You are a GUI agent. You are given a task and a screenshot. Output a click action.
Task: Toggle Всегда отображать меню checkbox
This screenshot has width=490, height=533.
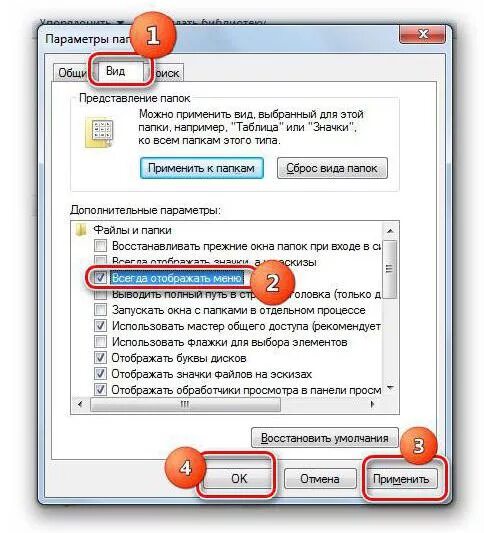[x=100, y=278]
